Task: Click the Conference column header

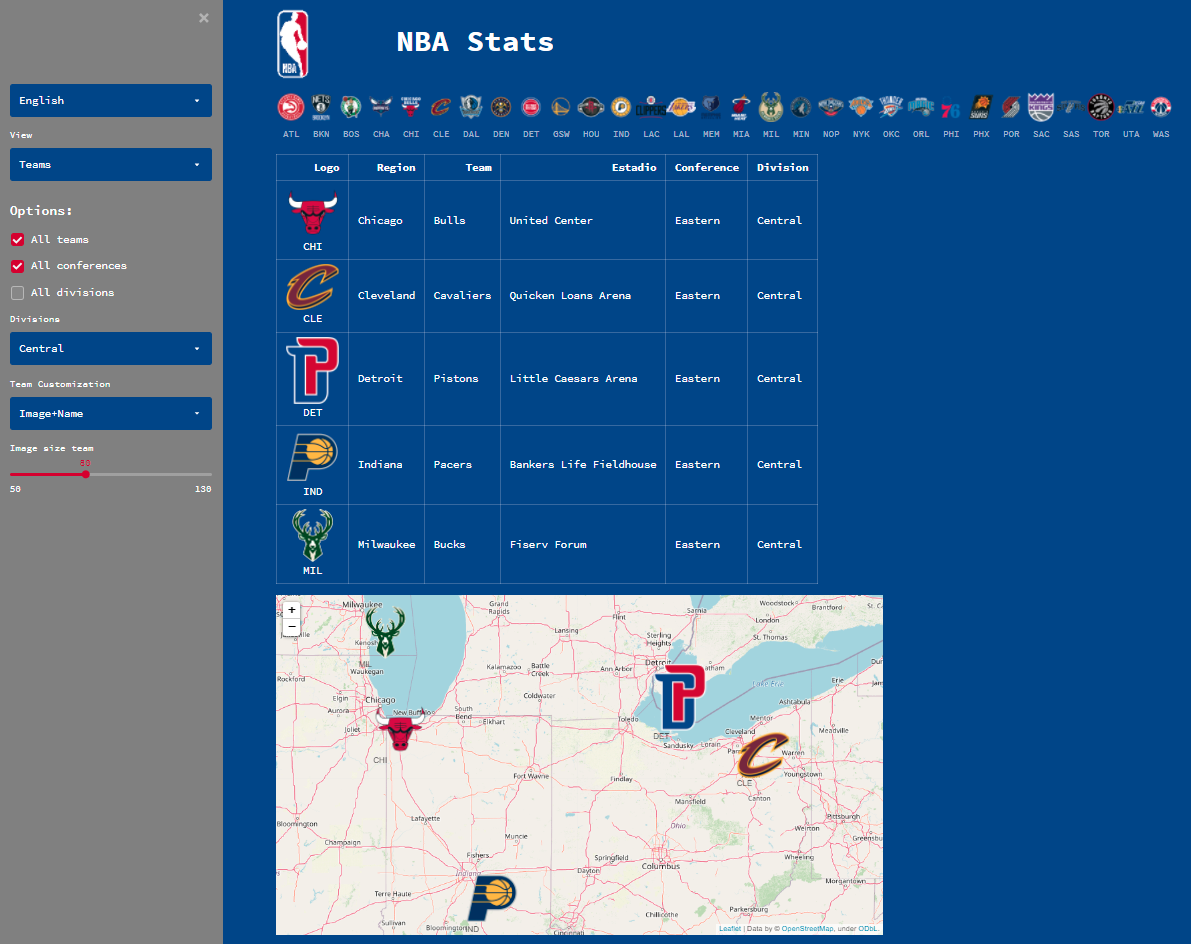Action: [x=706, y=168]
